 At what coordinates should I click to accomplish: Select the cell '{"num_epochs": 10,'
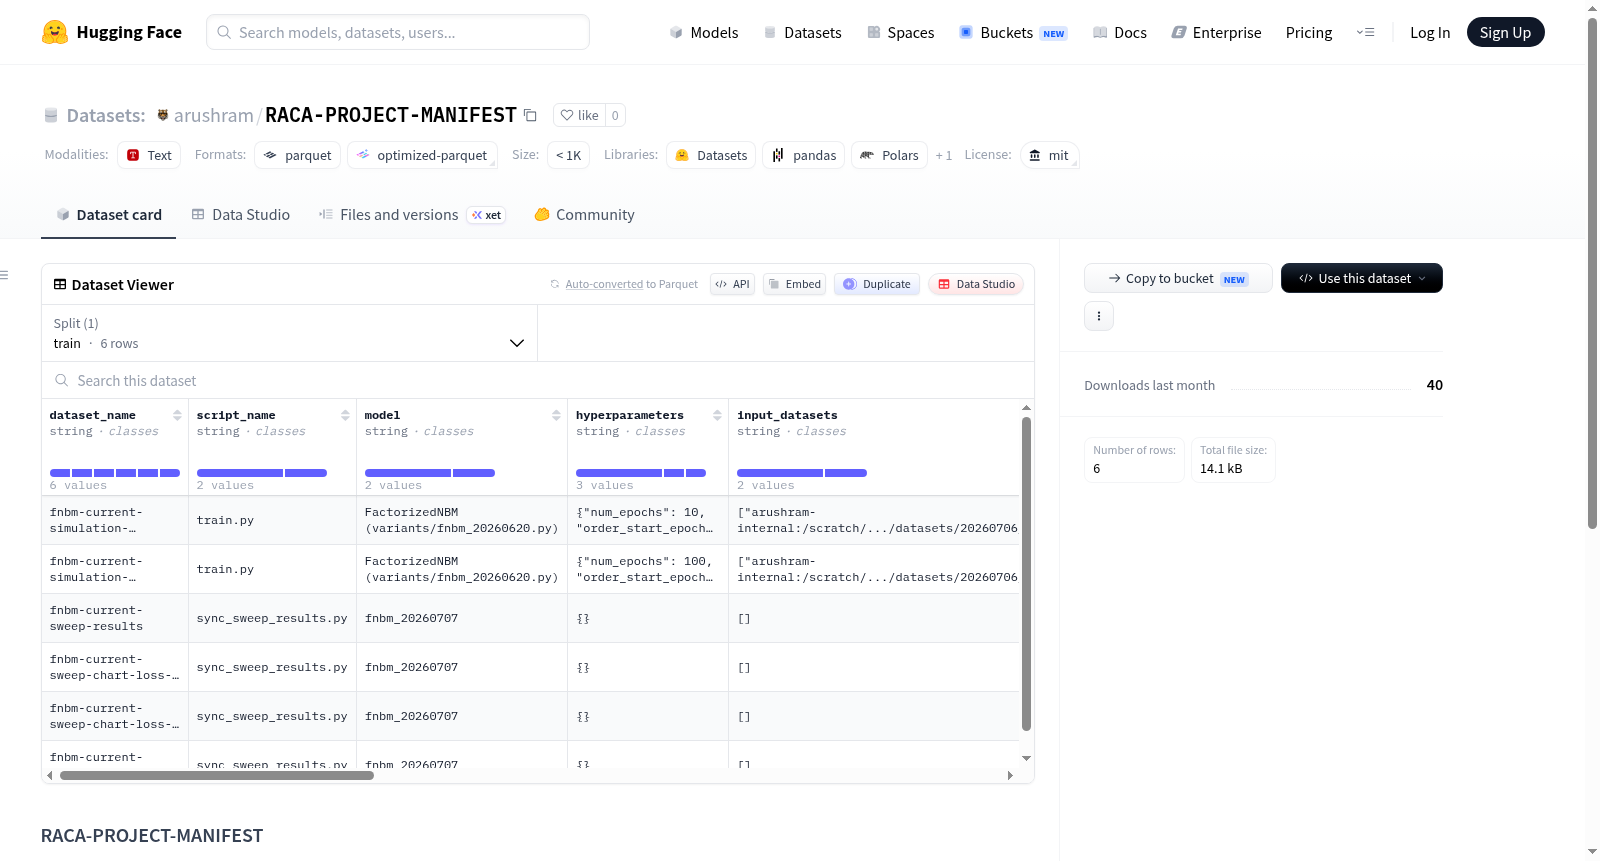click(648, 520)
